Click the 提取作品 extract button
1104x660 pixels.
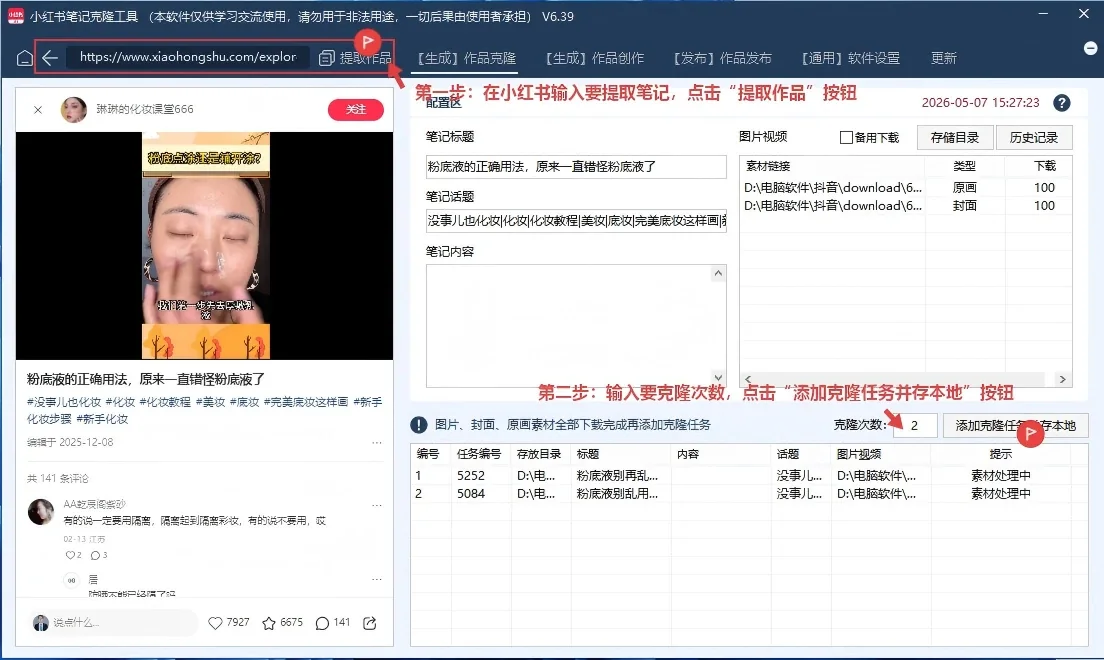[355, 58]
